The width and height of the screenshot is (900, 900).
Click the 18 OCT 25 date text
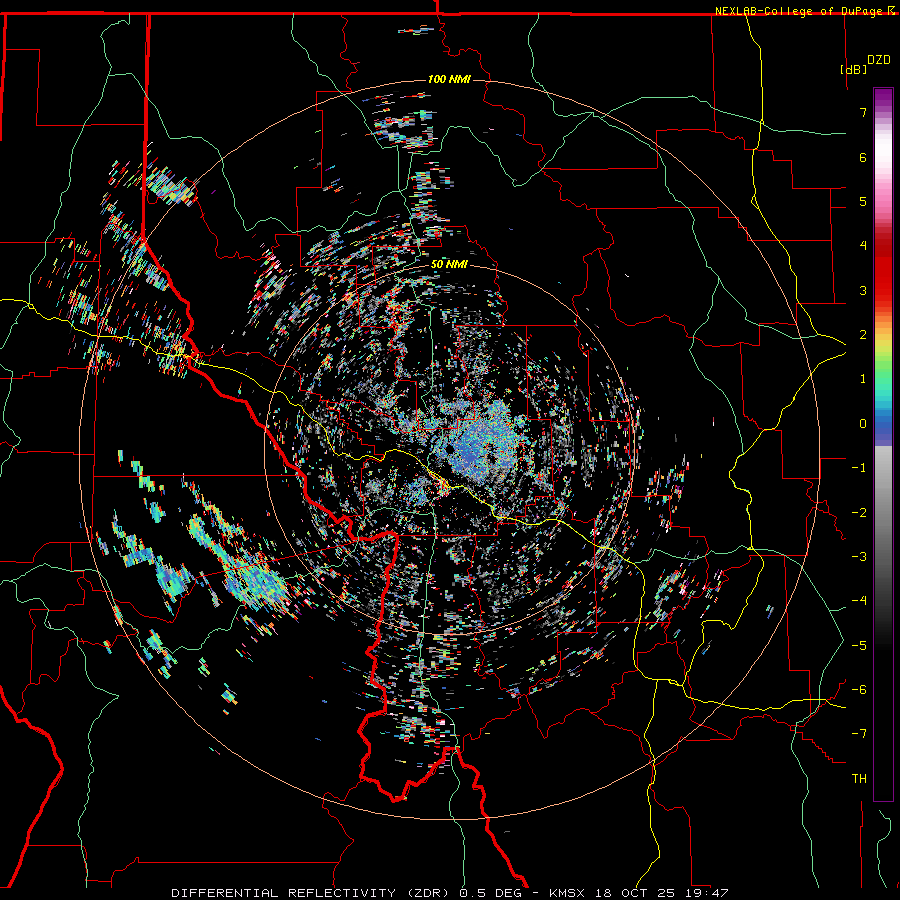[636, 893]
